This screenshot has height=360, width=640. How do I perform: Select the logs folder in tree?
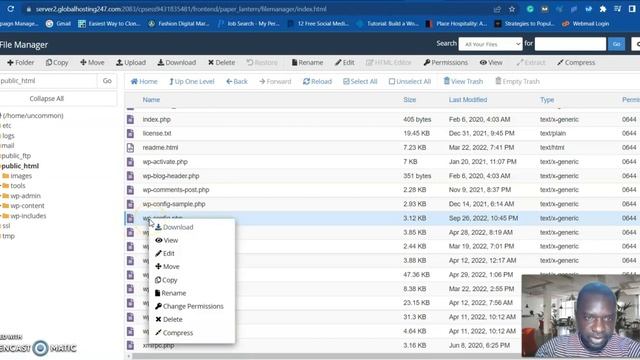[8, 136]
